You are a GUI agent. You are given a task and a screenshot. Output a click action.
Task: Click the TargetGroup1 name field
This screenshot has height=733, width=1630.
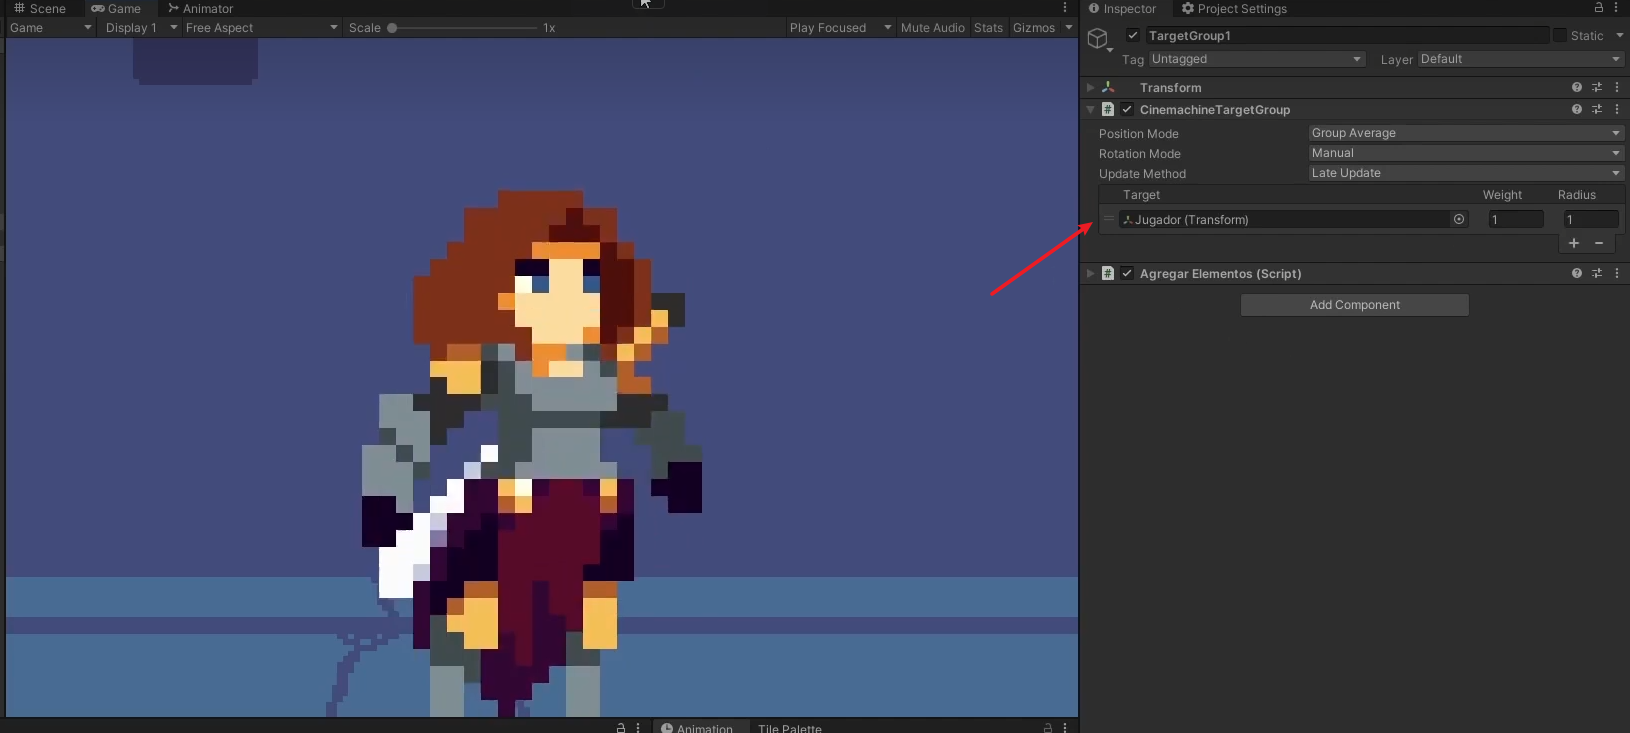pos(1347,35)
